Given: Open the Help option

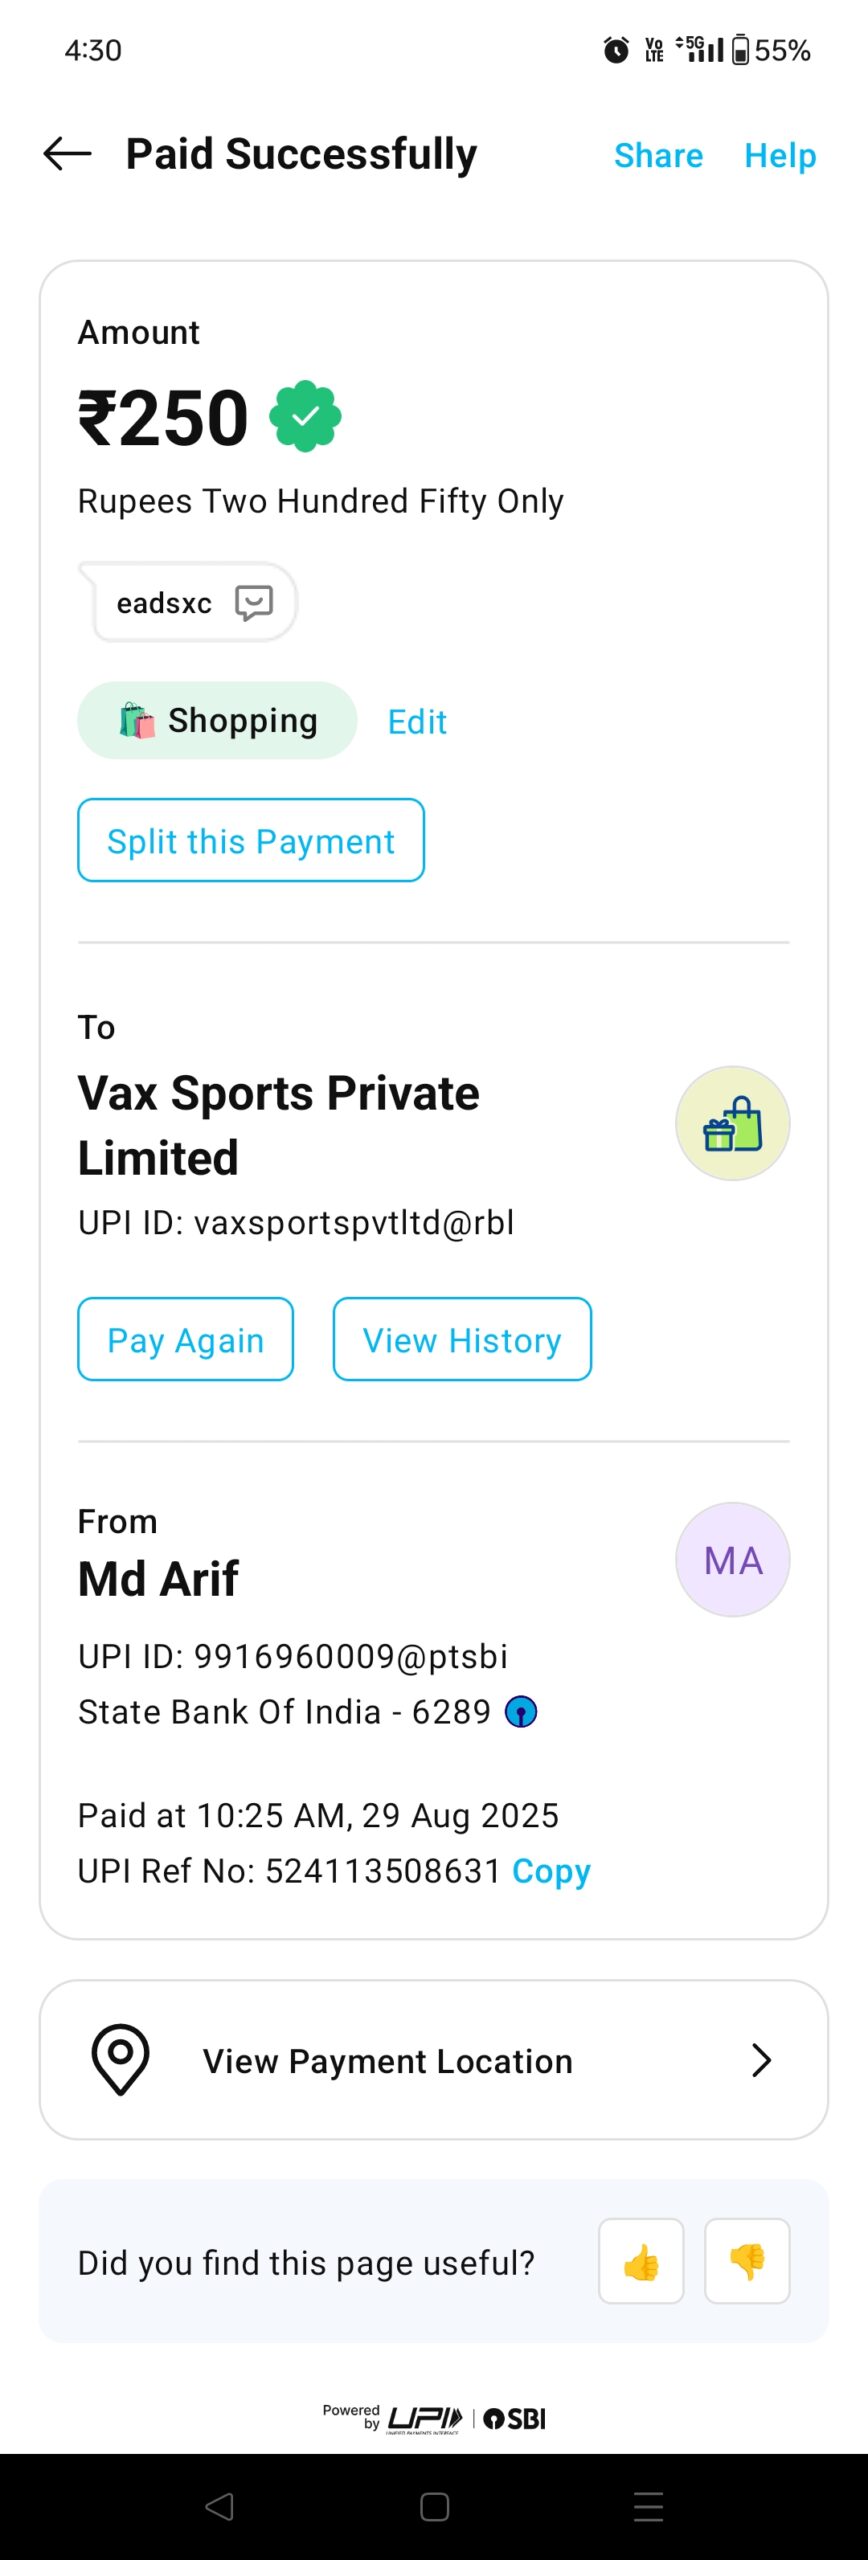Looking at the screenshot, I should [x=780, y=156].
